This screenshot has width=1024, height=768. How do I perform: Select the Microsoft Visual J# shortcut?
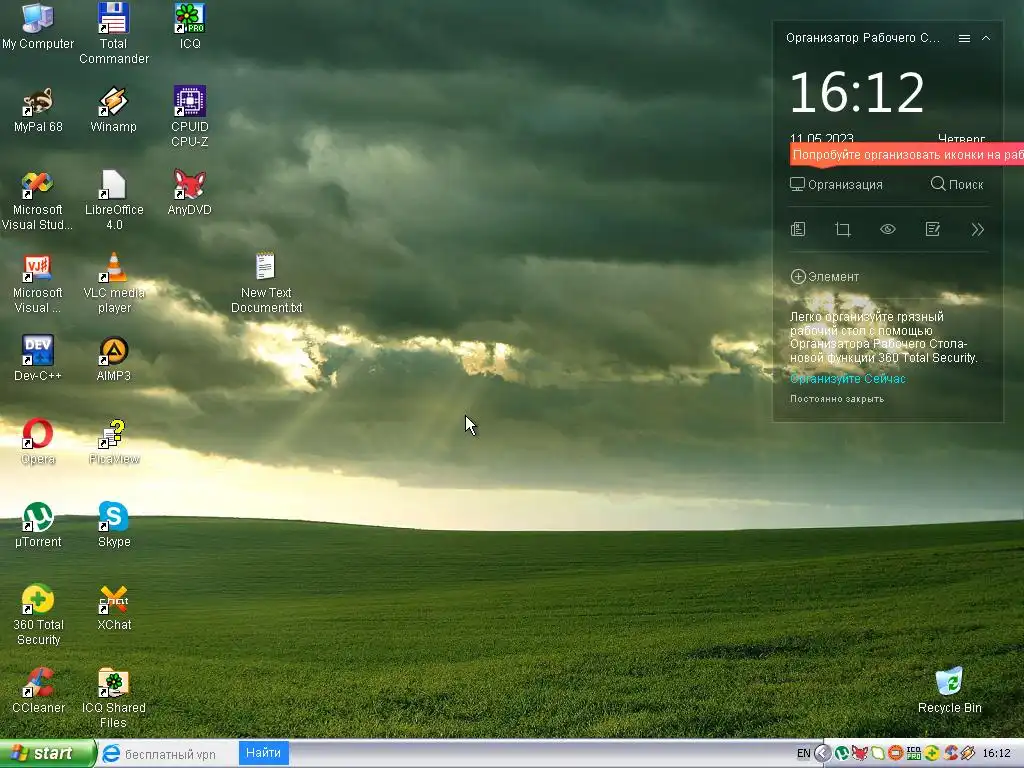37,283
